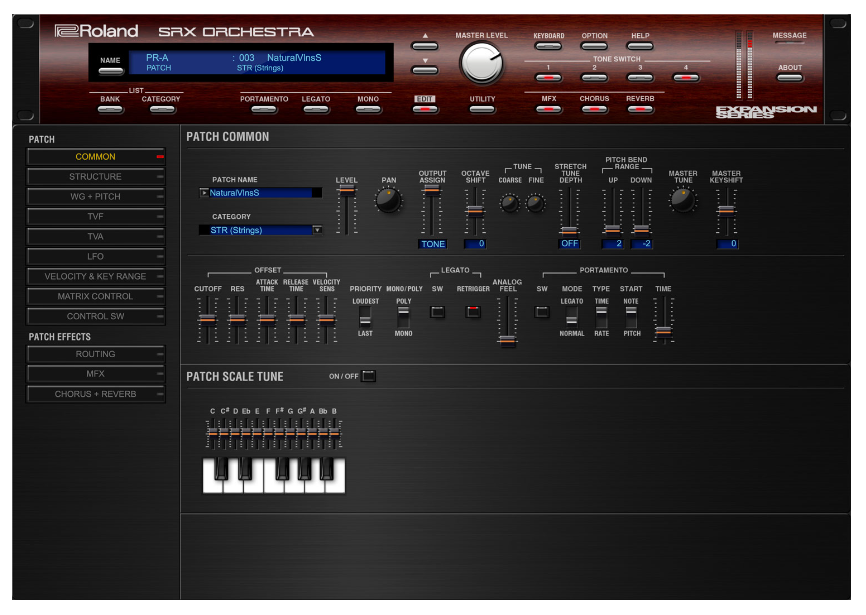This screenshot has height=615, width=866.
Task: Open the LFO tab
Action: coord(96,256)
